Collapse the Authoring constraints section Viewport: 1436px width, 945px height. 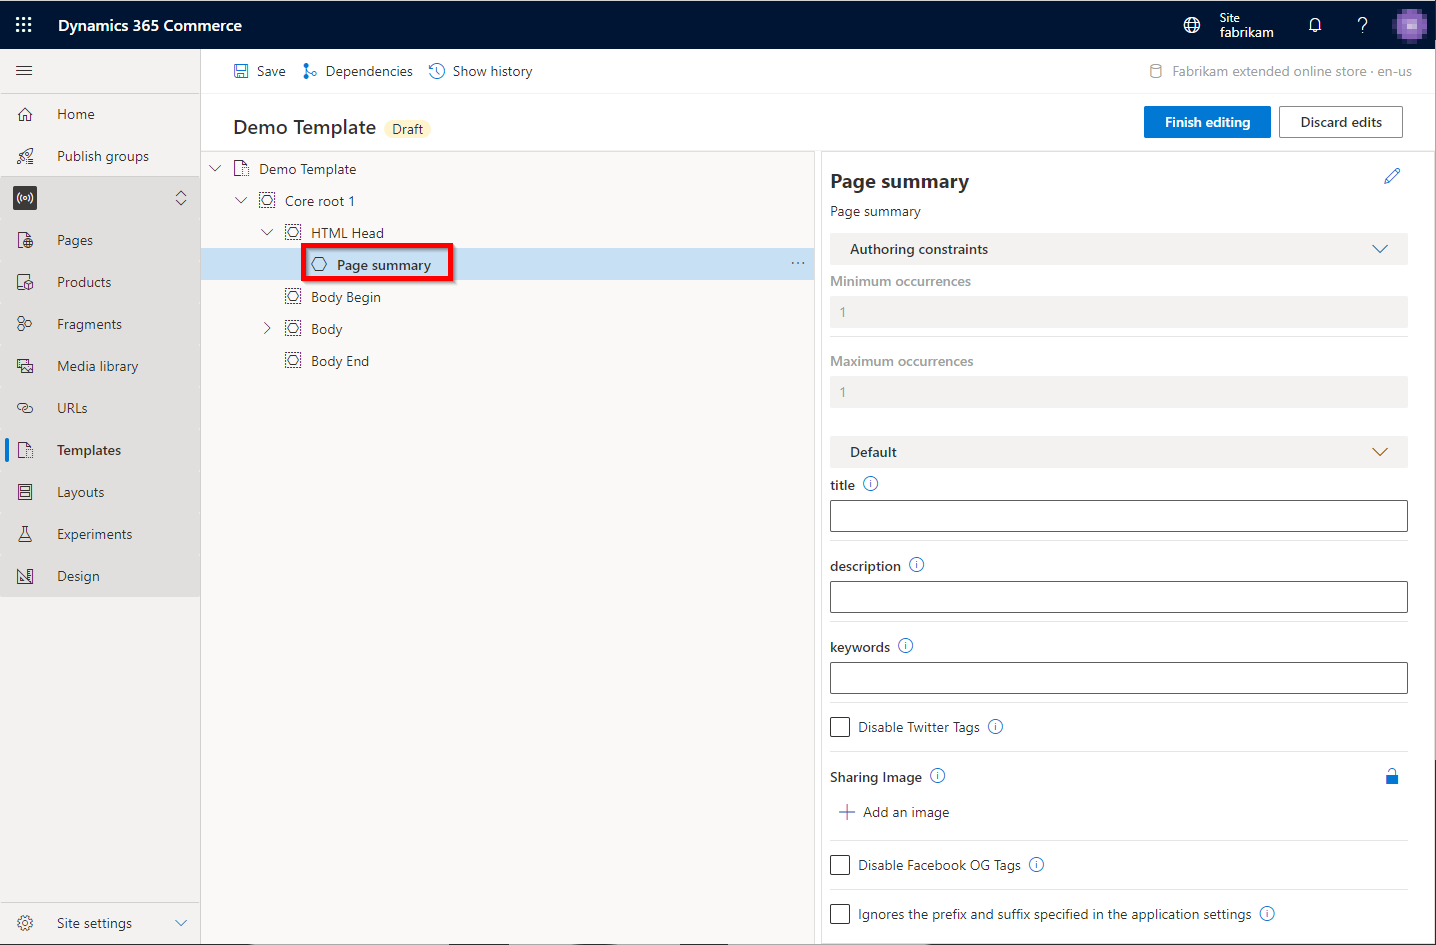coord(1380,249)
